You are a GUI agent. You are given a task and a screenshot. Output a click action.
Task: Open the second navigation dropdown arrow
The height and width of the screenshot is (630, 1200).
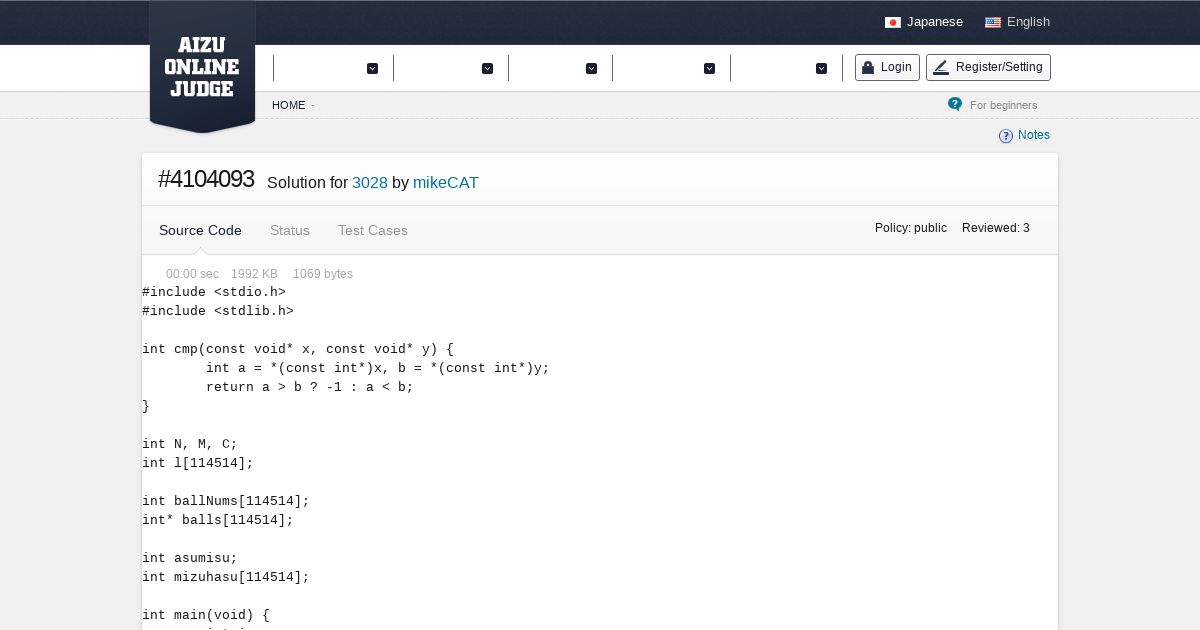pos(487,68)
